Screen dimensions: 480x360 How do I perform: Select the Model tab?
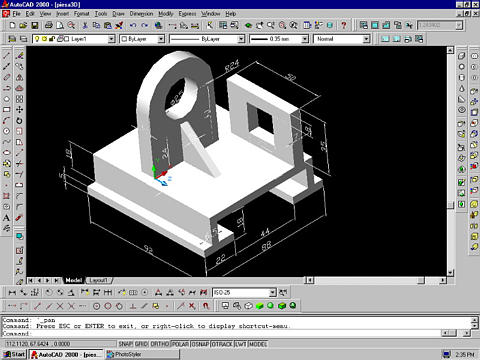pos(74,280)
